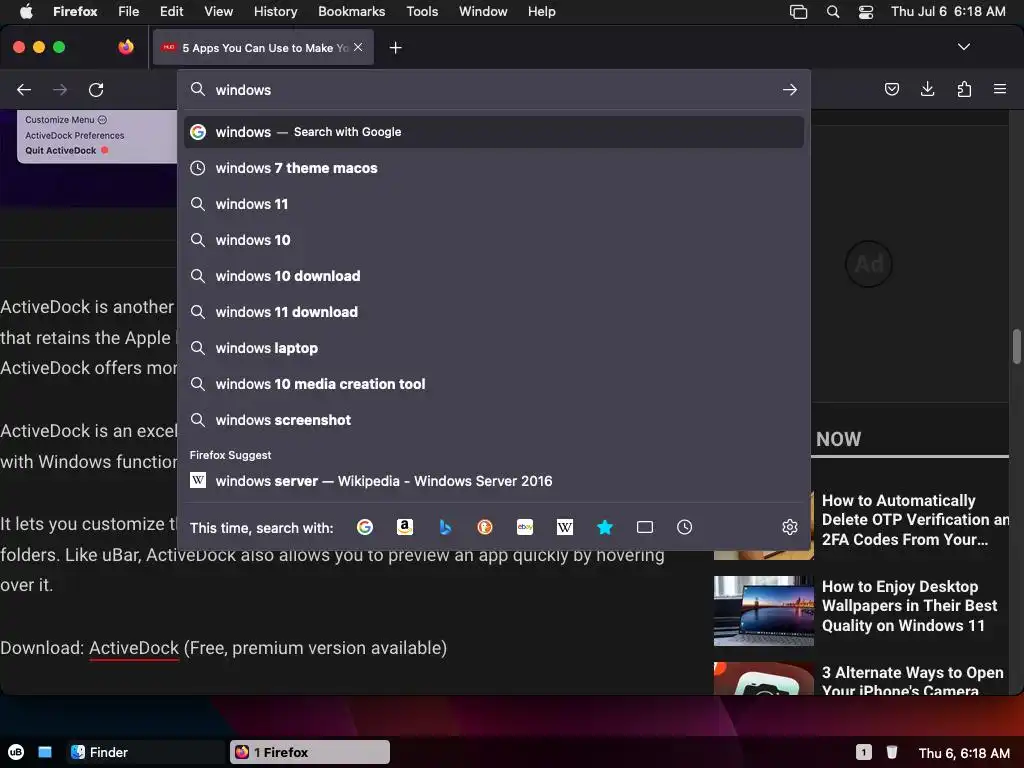Open the Window menu
1024x768 pixels.
tap(483, 12)
